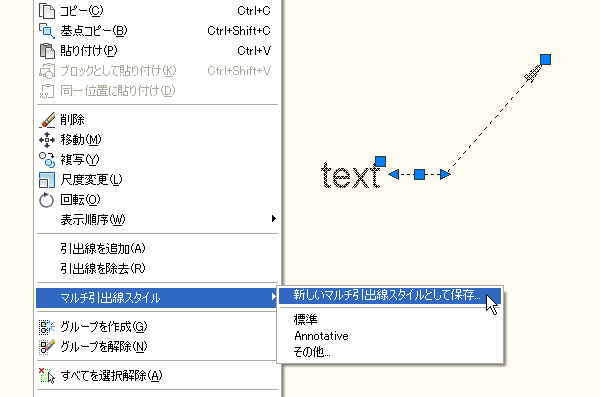Select 移動(M) in the context menu

click(157, 140)
